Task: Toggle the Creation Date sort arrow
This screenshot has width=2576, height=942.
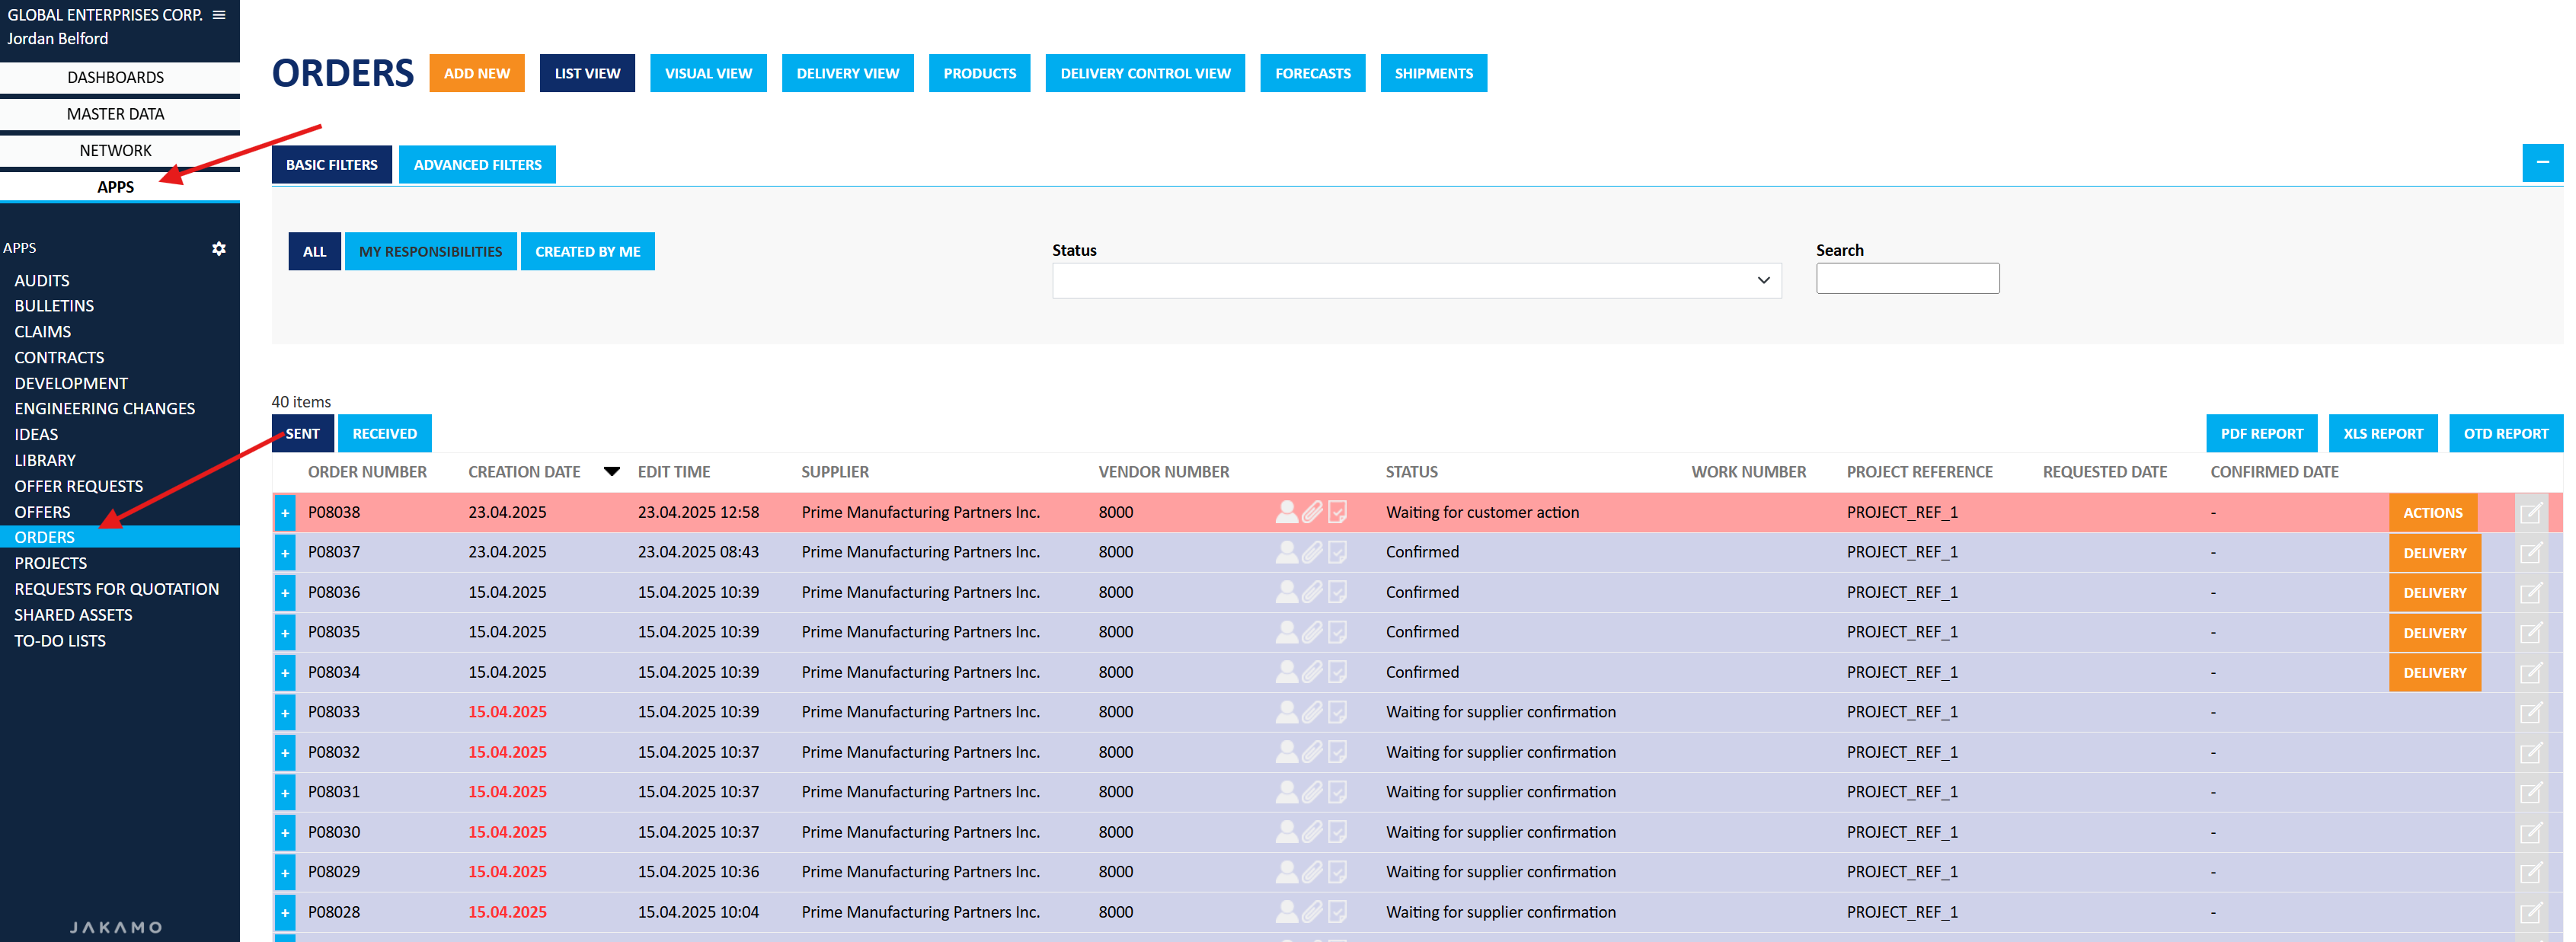Action: 612,471
